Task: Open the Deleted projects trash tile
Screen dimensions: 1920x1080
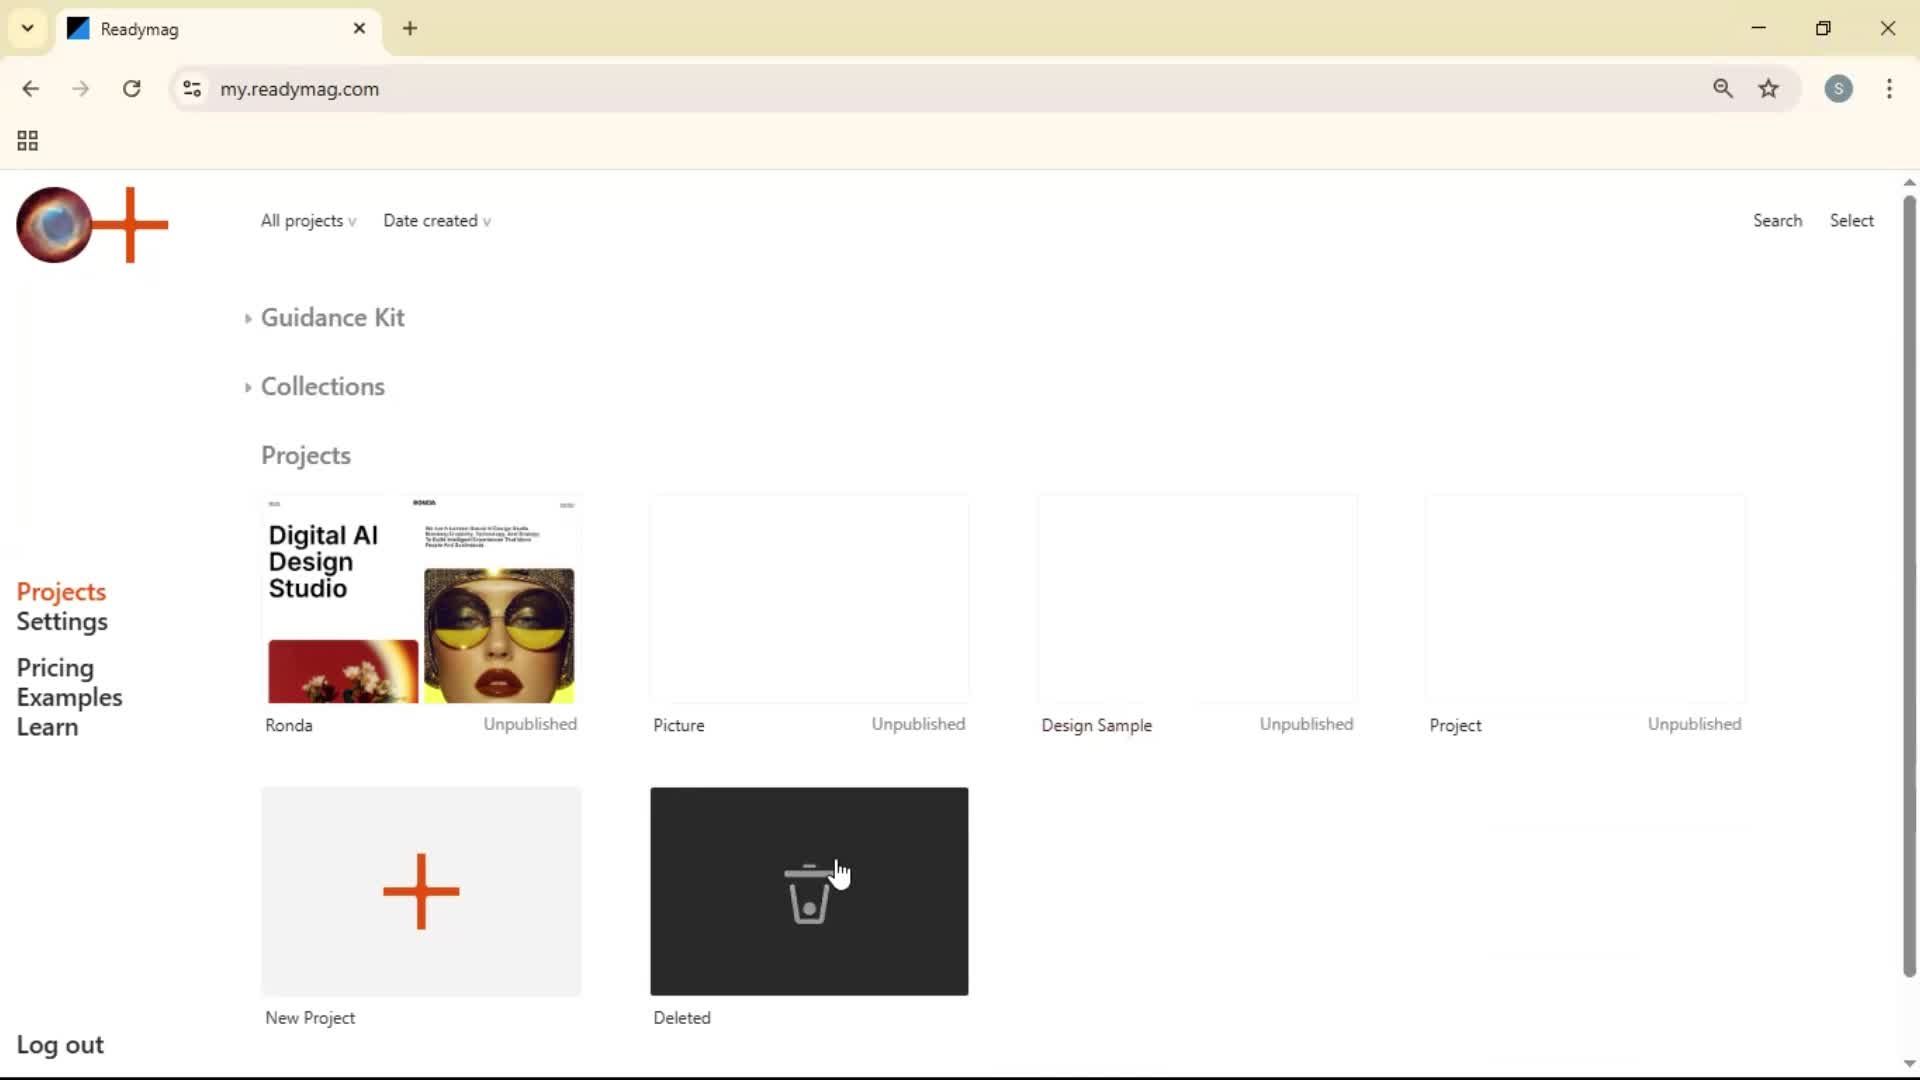Action: click(808, 890)
